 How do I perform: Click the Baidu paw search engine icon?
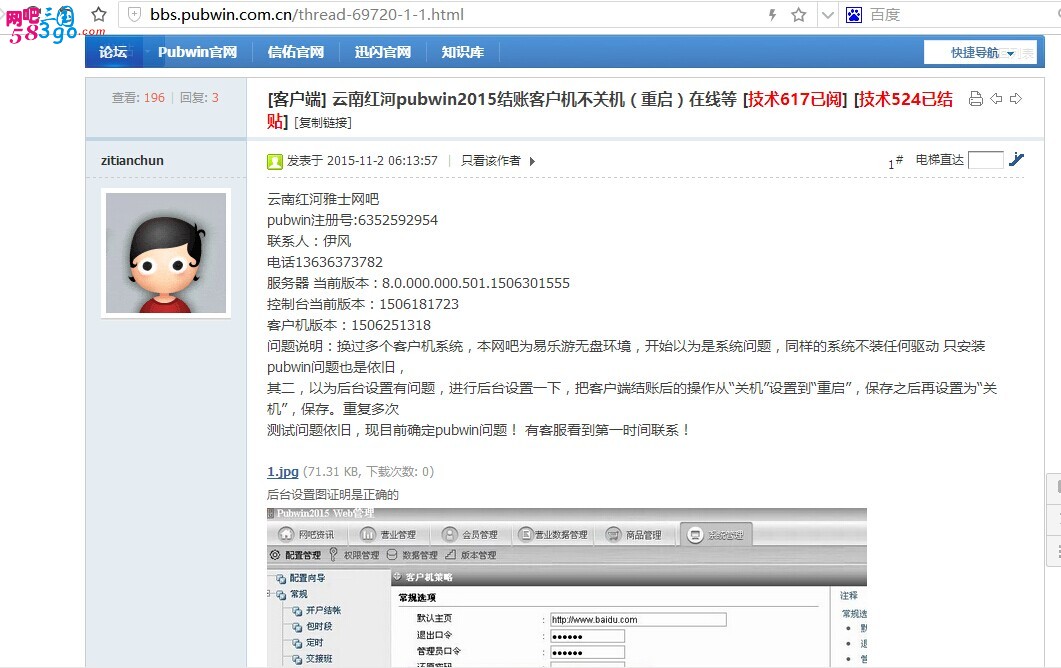tap(854, 15)
